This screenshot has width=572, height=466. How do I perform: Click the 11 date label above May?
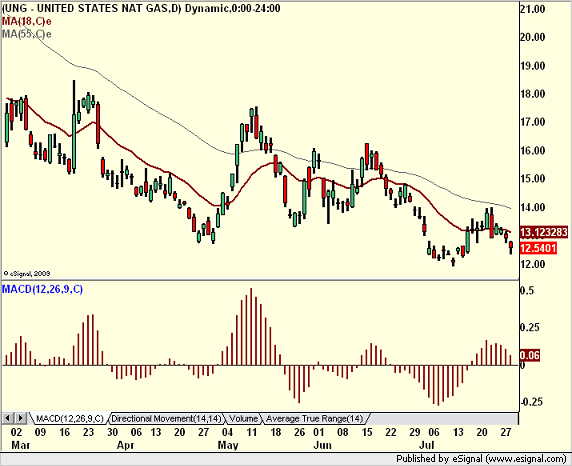[252, 432]
